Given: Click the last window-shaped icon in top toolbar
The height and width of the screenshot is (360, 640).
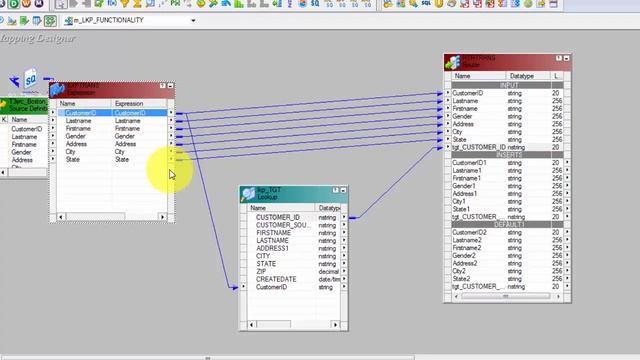Looking at the screenshot, I should click(x=553, y=4).
